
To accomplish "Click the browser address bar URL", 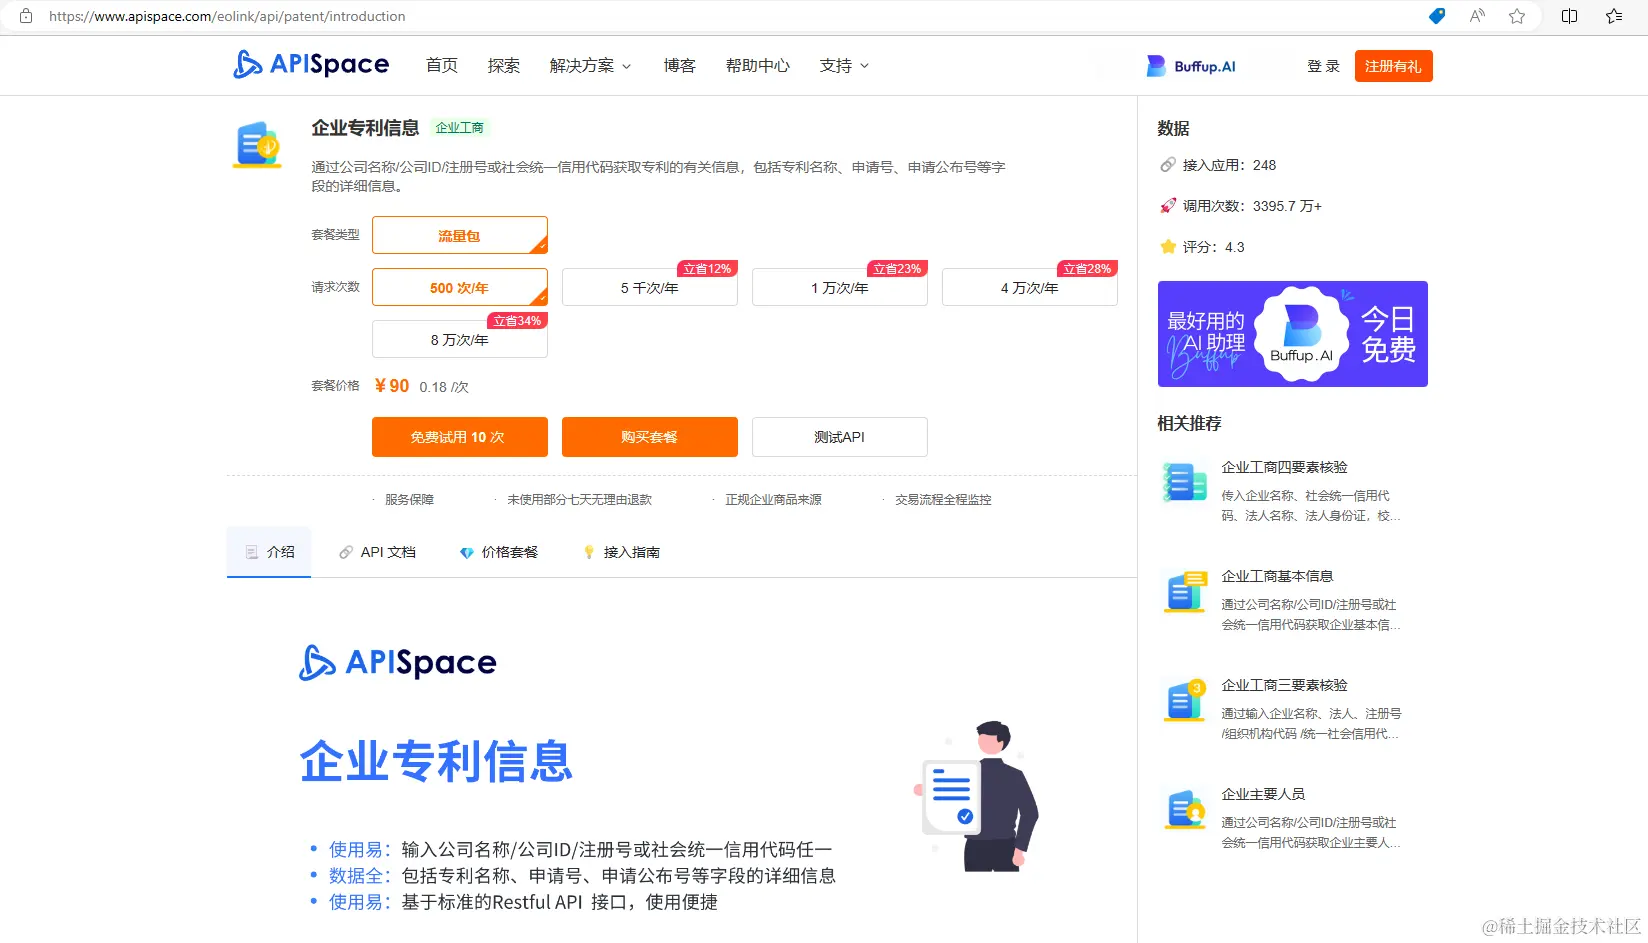I will coord(227,16).
